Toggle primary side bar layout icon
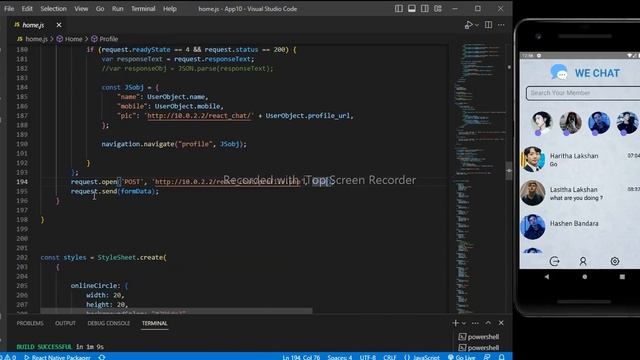Viewport: 640px width, 360px height. click(x=399, y=9)
